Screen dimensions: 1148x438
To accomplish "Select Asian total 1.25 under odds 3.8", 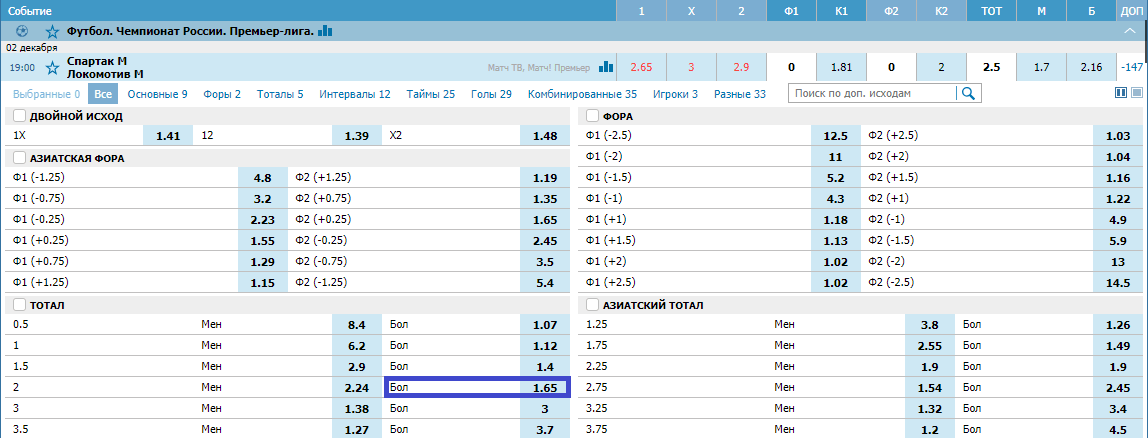I will point(930,324).
